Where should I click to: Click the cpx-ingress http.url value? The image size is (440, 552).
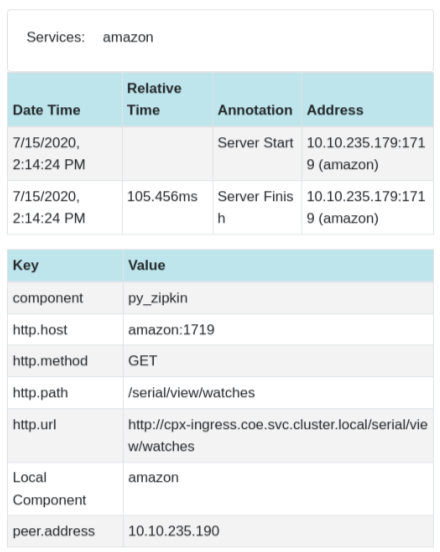point(278,435)
